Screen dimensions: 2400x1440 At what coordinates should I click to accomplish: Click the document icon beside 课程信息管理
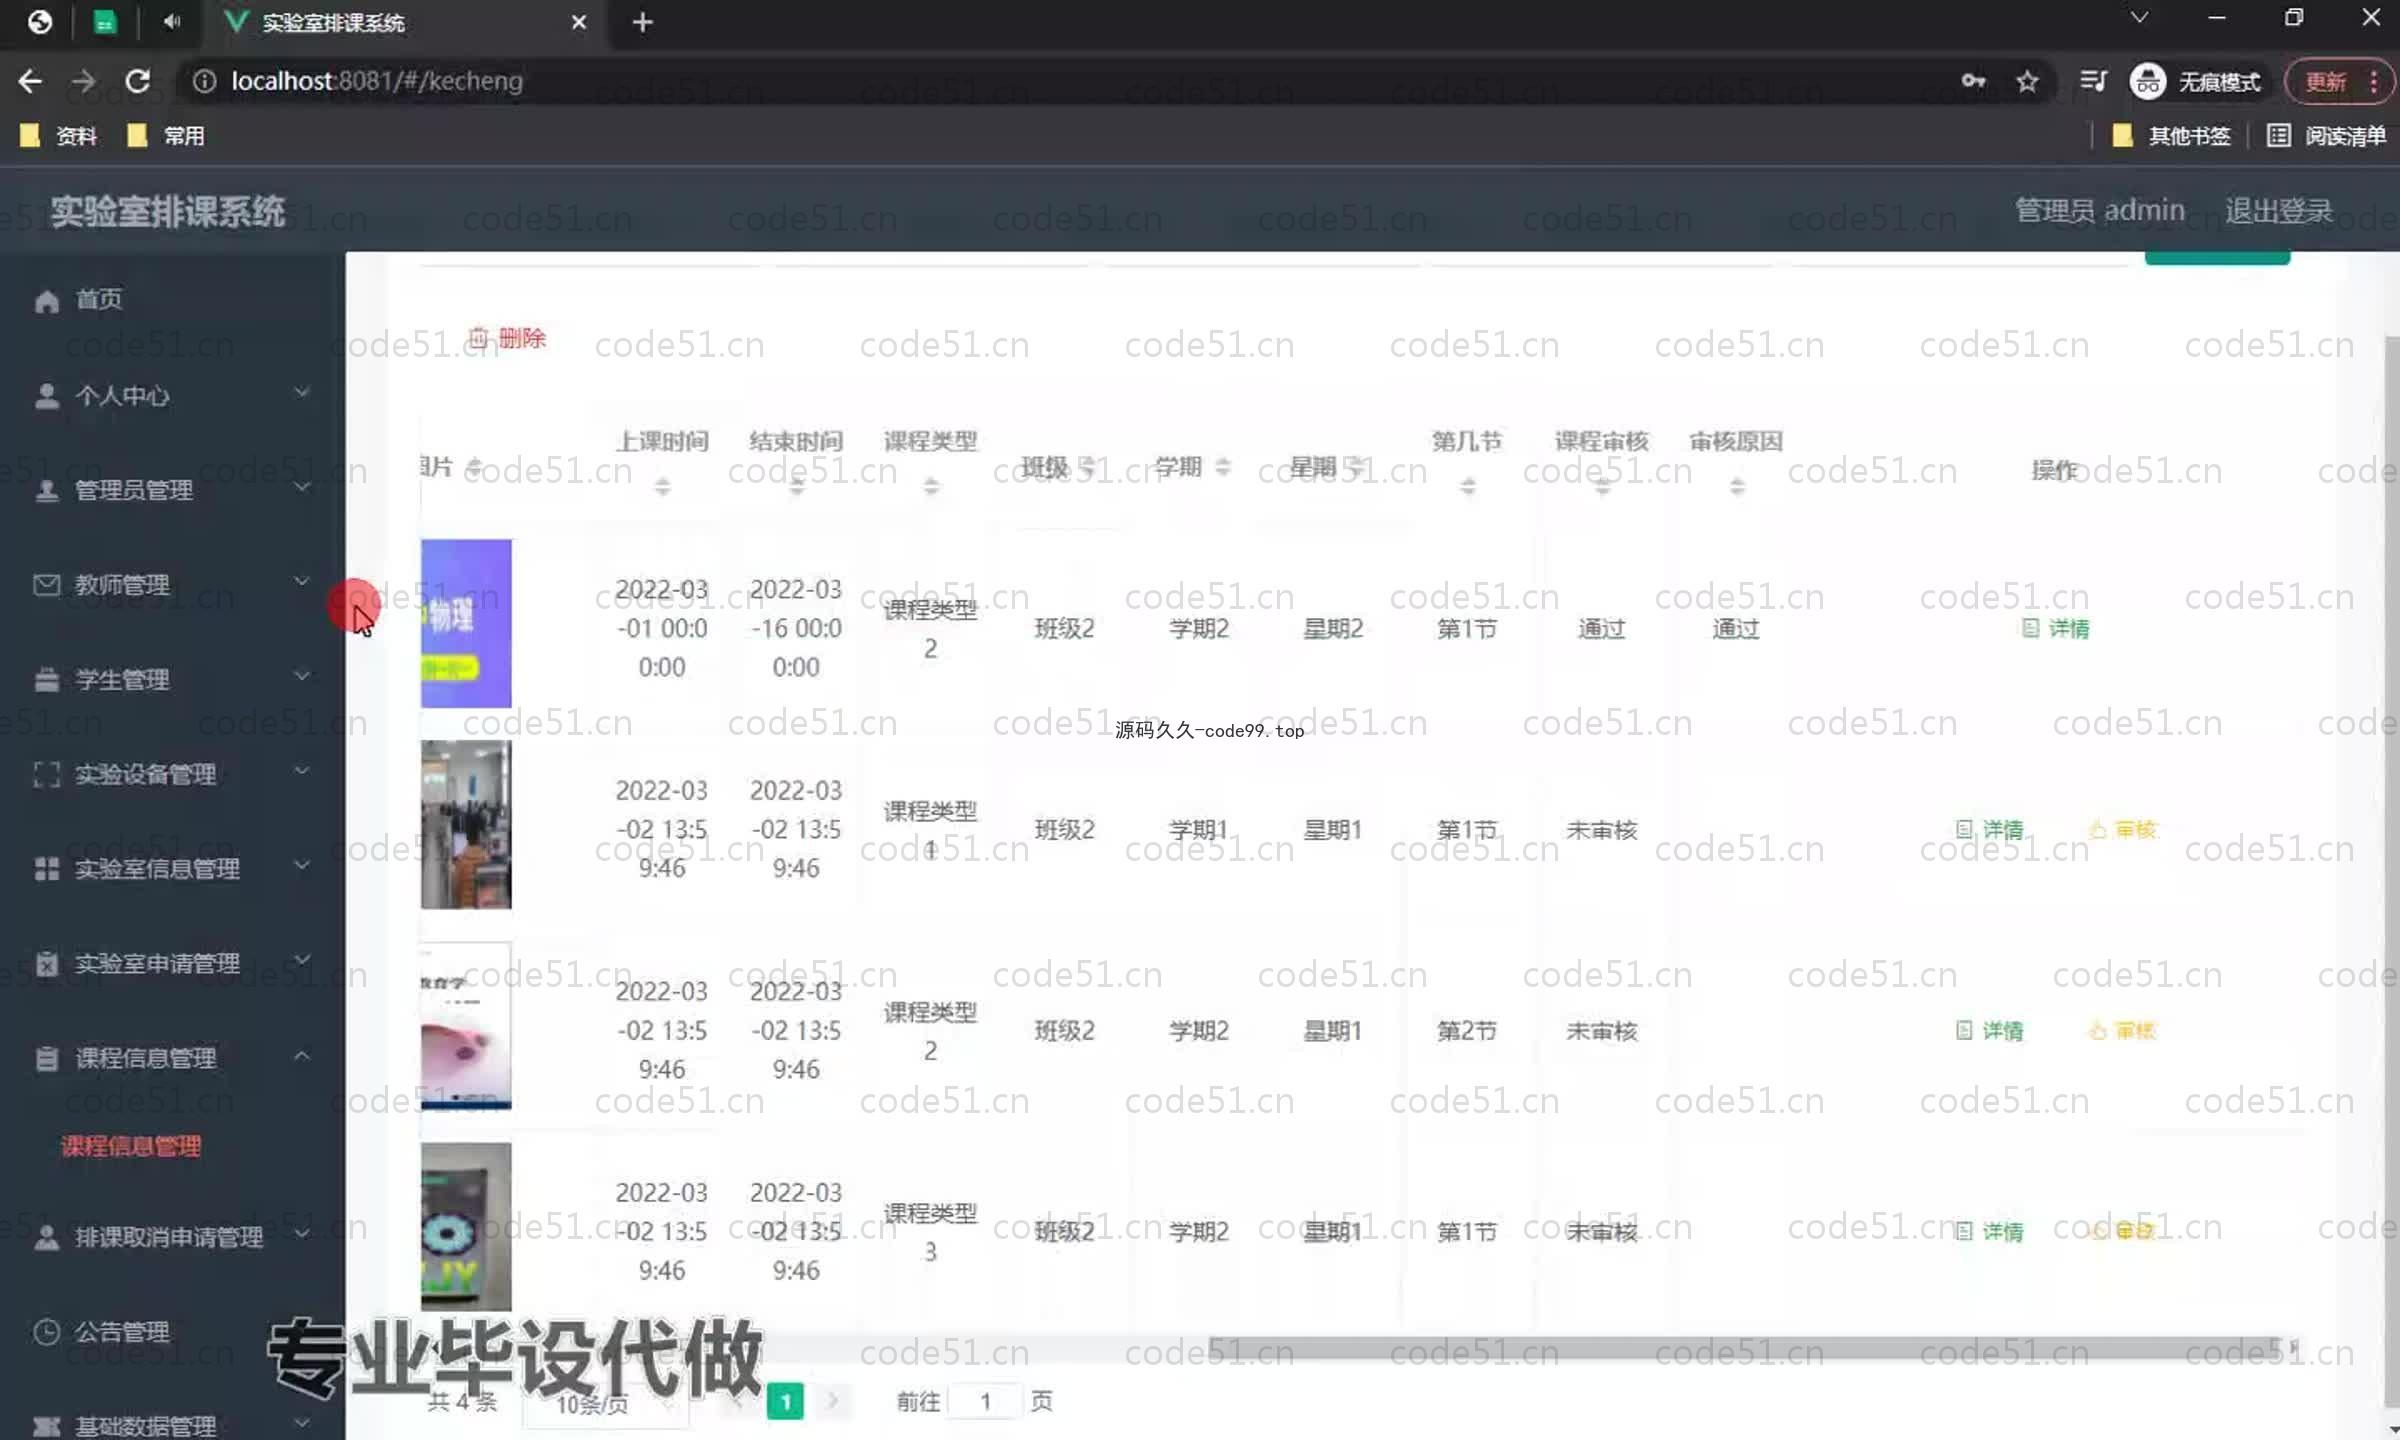pyautogui.click(x=46, y=1058)
